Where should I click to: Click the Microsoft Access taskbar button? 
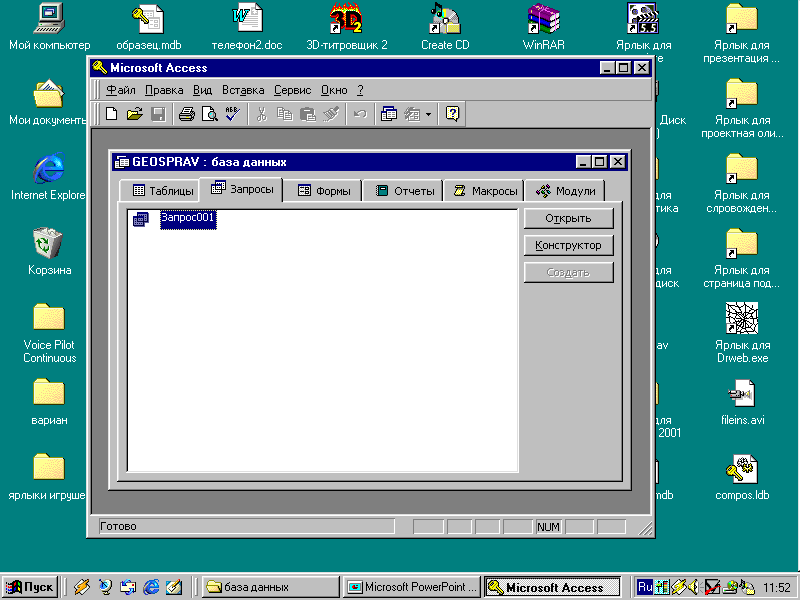pyautogui.click(x=552, y=587)
